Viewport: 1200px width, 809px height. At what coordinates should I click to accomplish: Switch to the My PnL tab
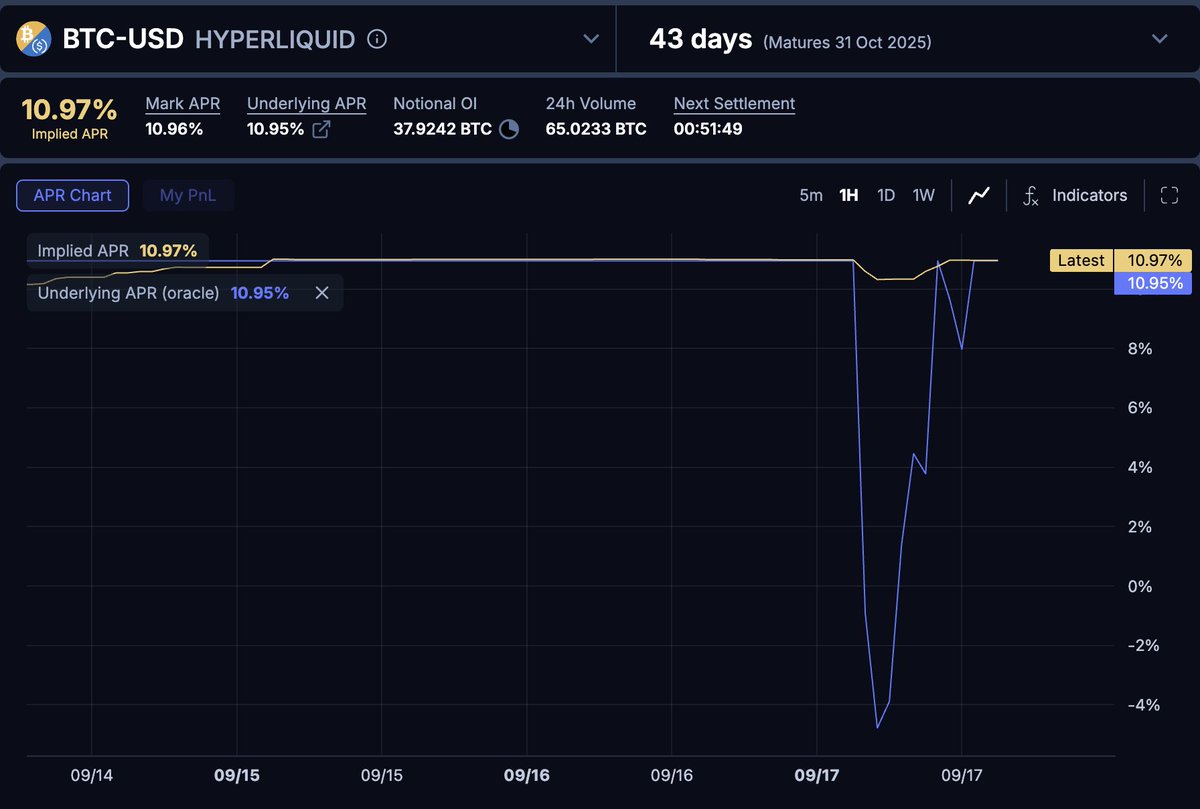[x=188, y=195]
